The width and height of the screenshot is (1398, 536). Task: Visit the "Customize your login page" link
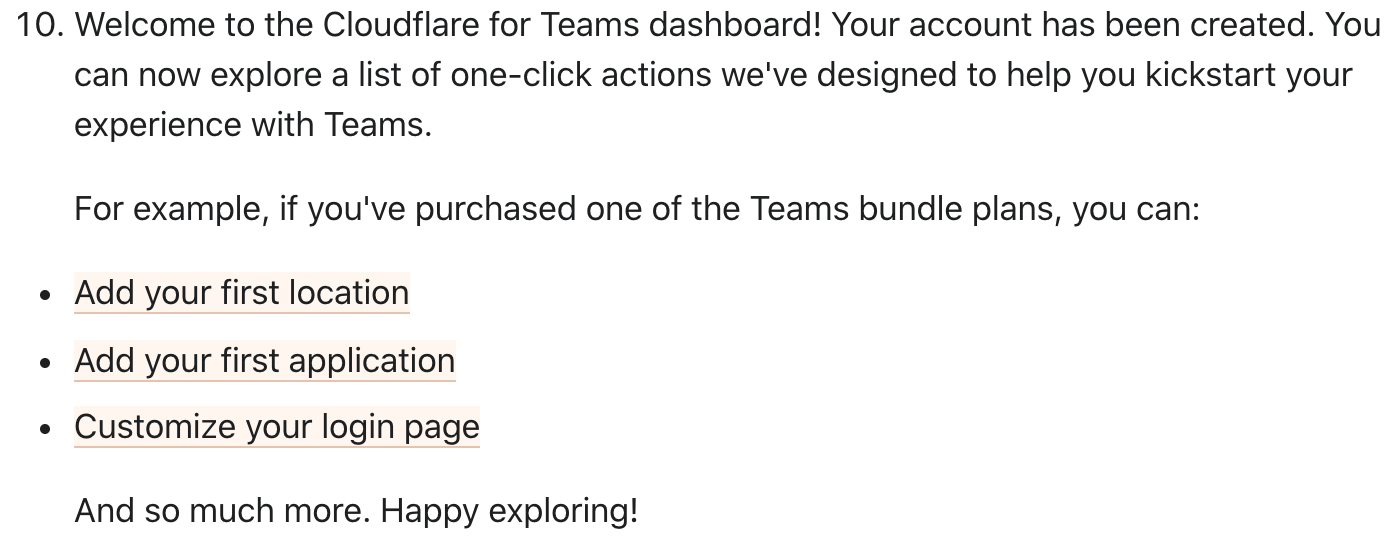(x=277, y=427)
